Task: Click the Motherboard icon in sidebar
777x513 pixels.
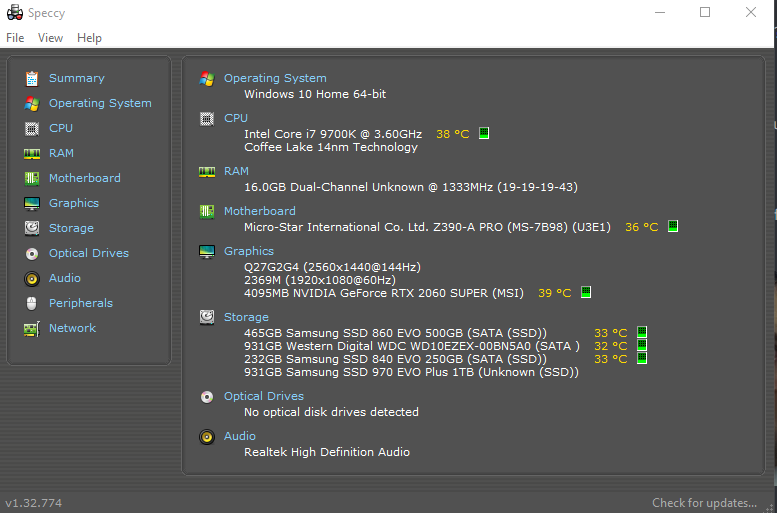Action: (x=32, y=178)
